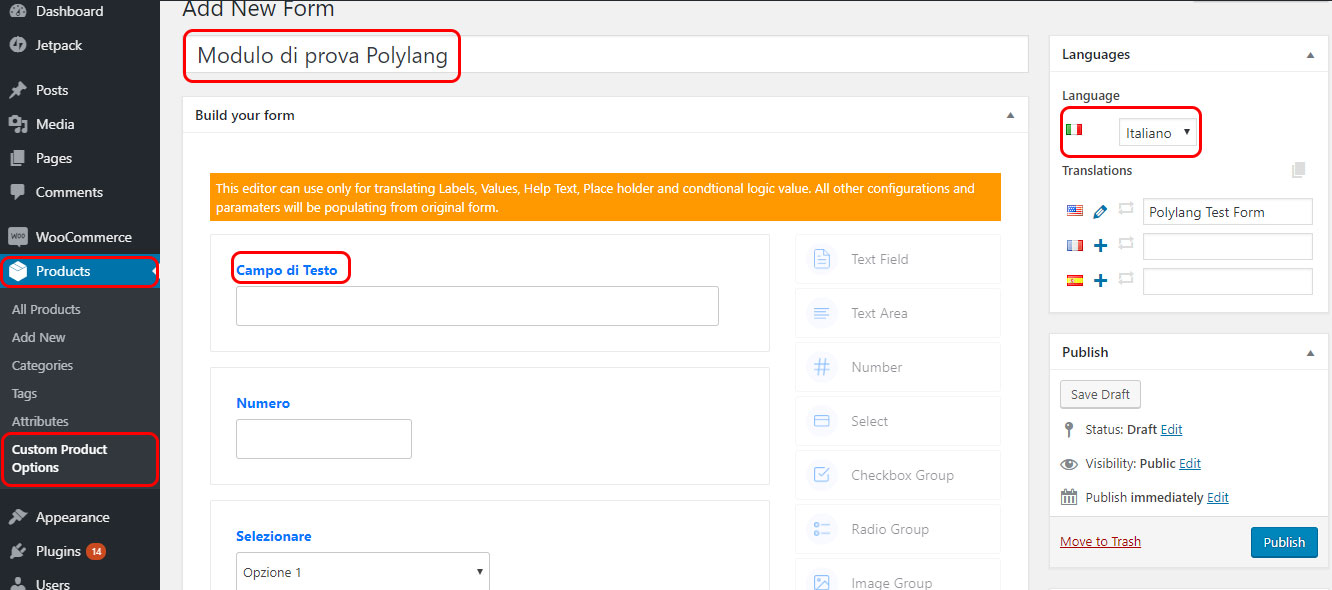Collapse the Publish panel
This screenshot has width=1332, height=590.
pyautogui.click(x=1310, y=352)
